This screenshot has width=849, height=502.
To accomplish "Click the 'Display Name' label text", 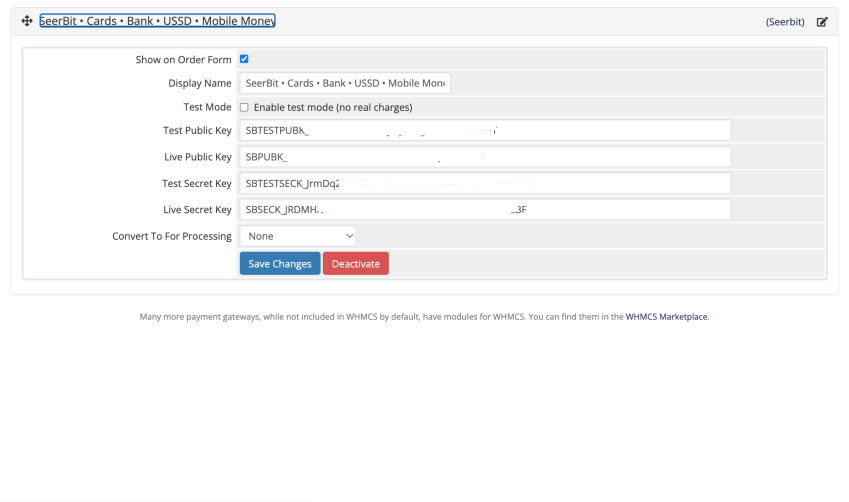I will [200, 83].
